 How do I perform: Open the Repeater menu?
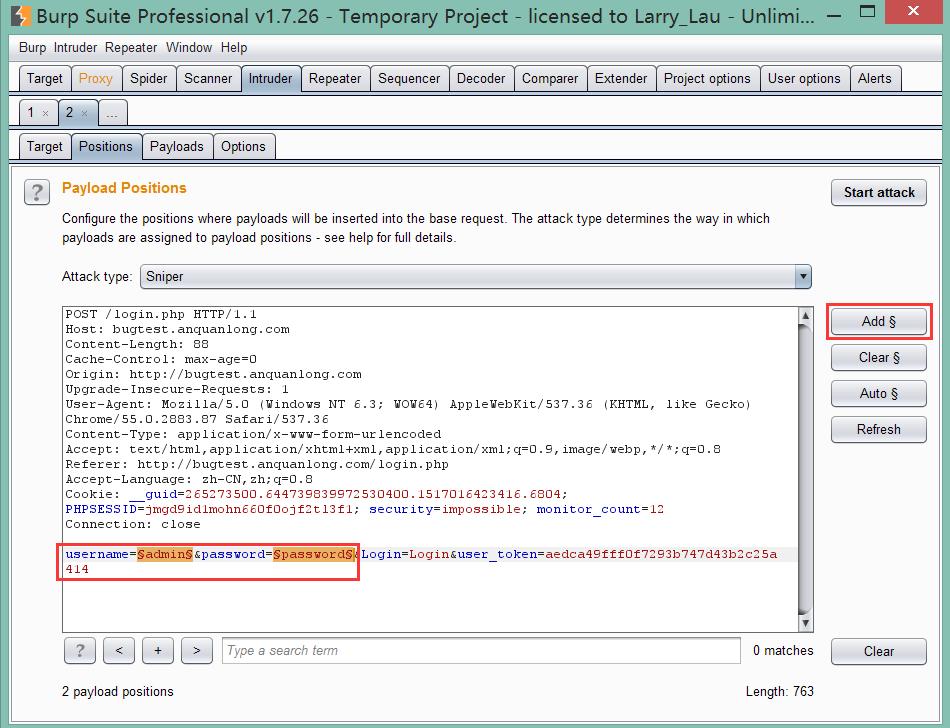[131, 47]
